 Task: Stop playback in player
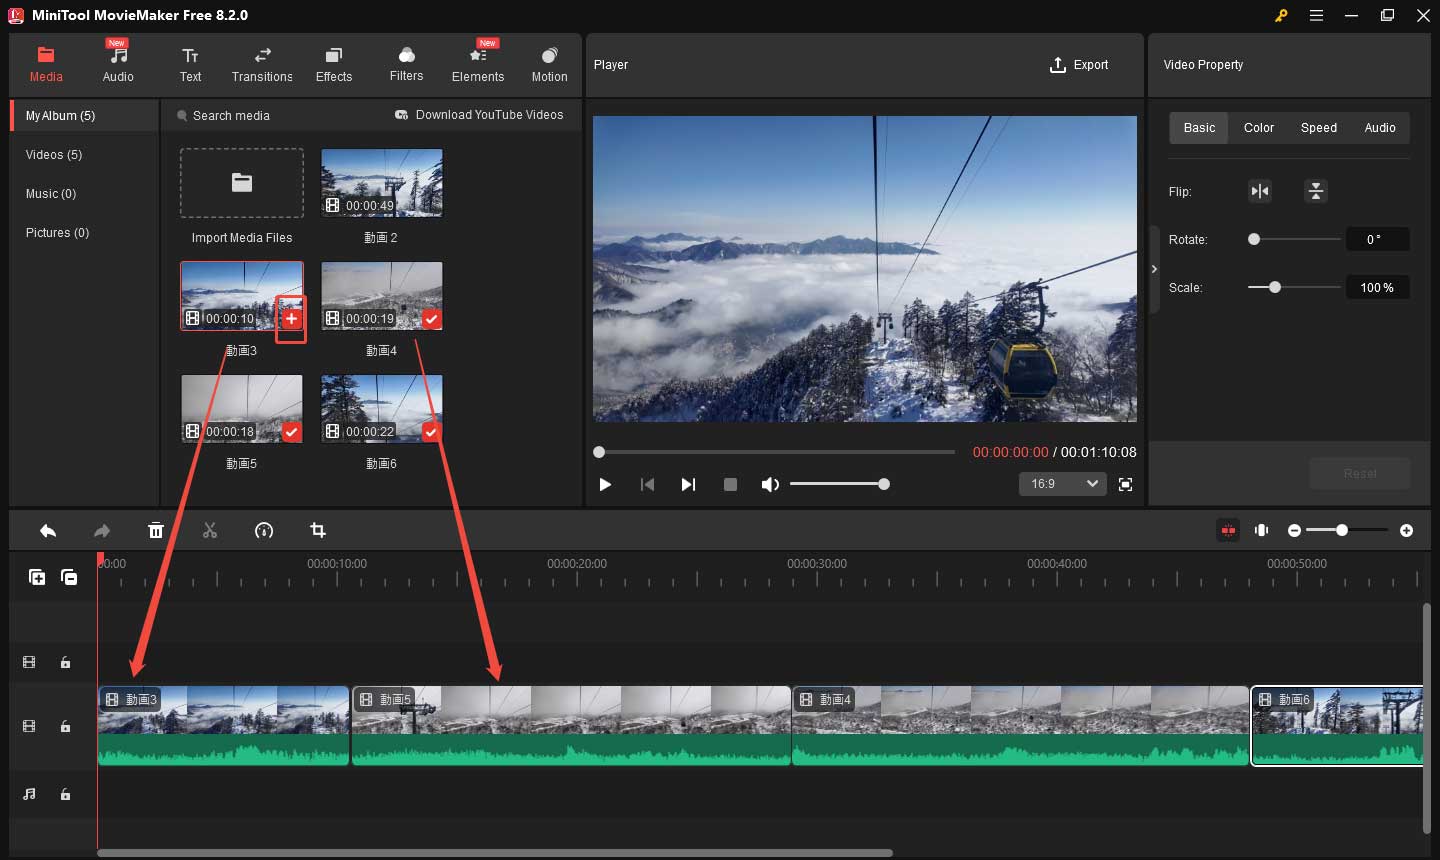tap(730, 484)
